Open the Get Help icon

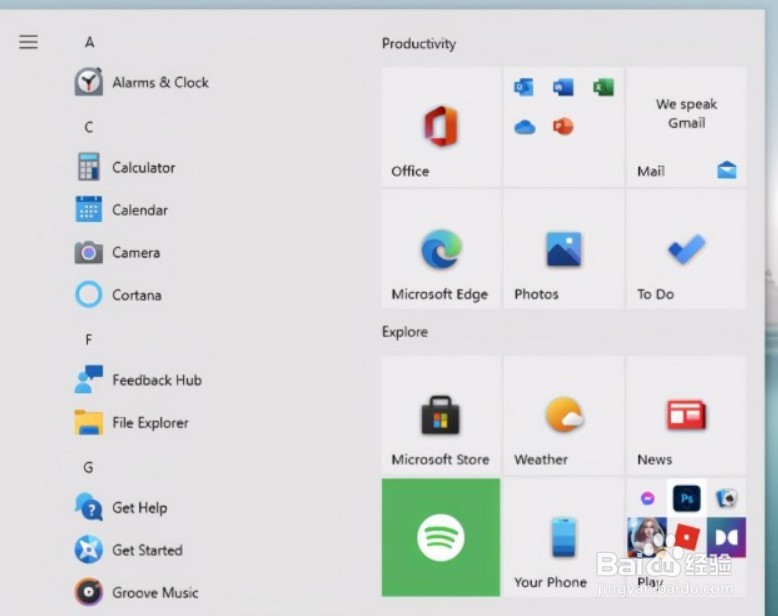[89, 507]
